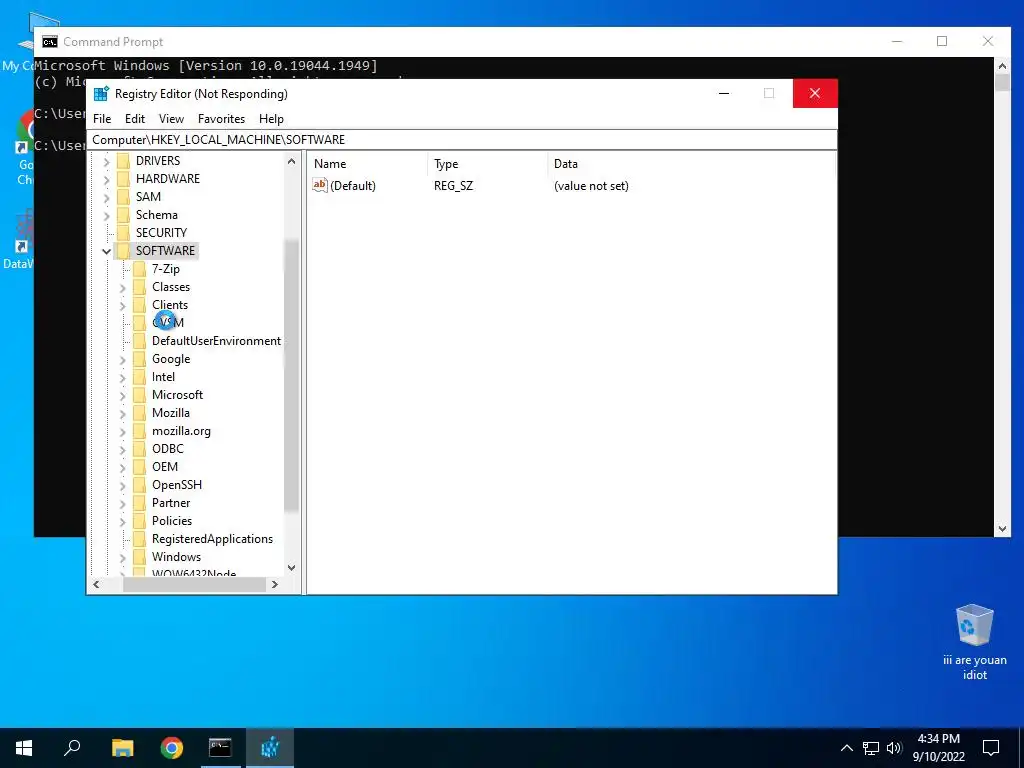Minimize the Registry Editor window
Screen dimensions: 1024x768
724,93
